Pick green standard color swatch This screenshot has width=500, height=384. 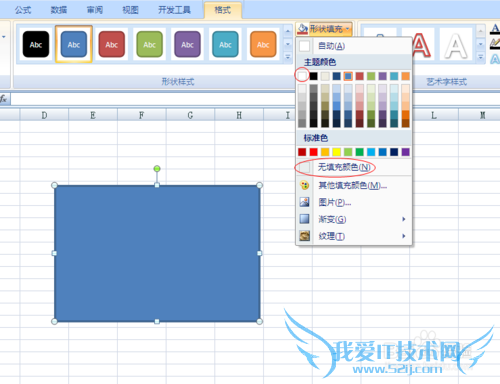point(360,152)
